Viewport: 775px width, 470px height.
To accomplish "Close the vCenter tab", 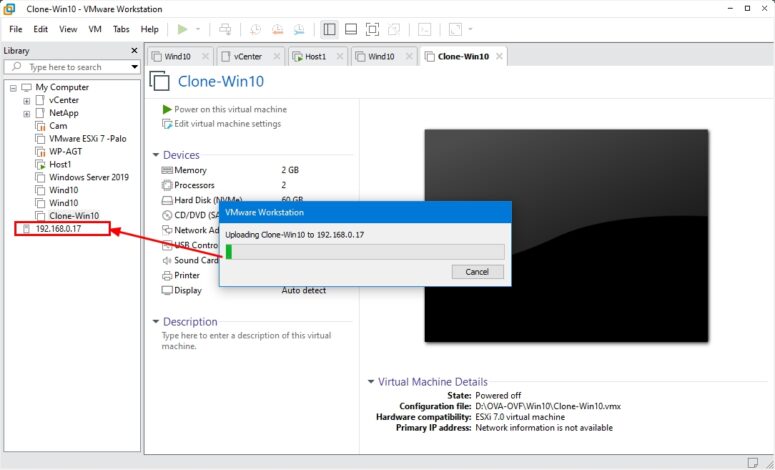I will click(277, 56).
